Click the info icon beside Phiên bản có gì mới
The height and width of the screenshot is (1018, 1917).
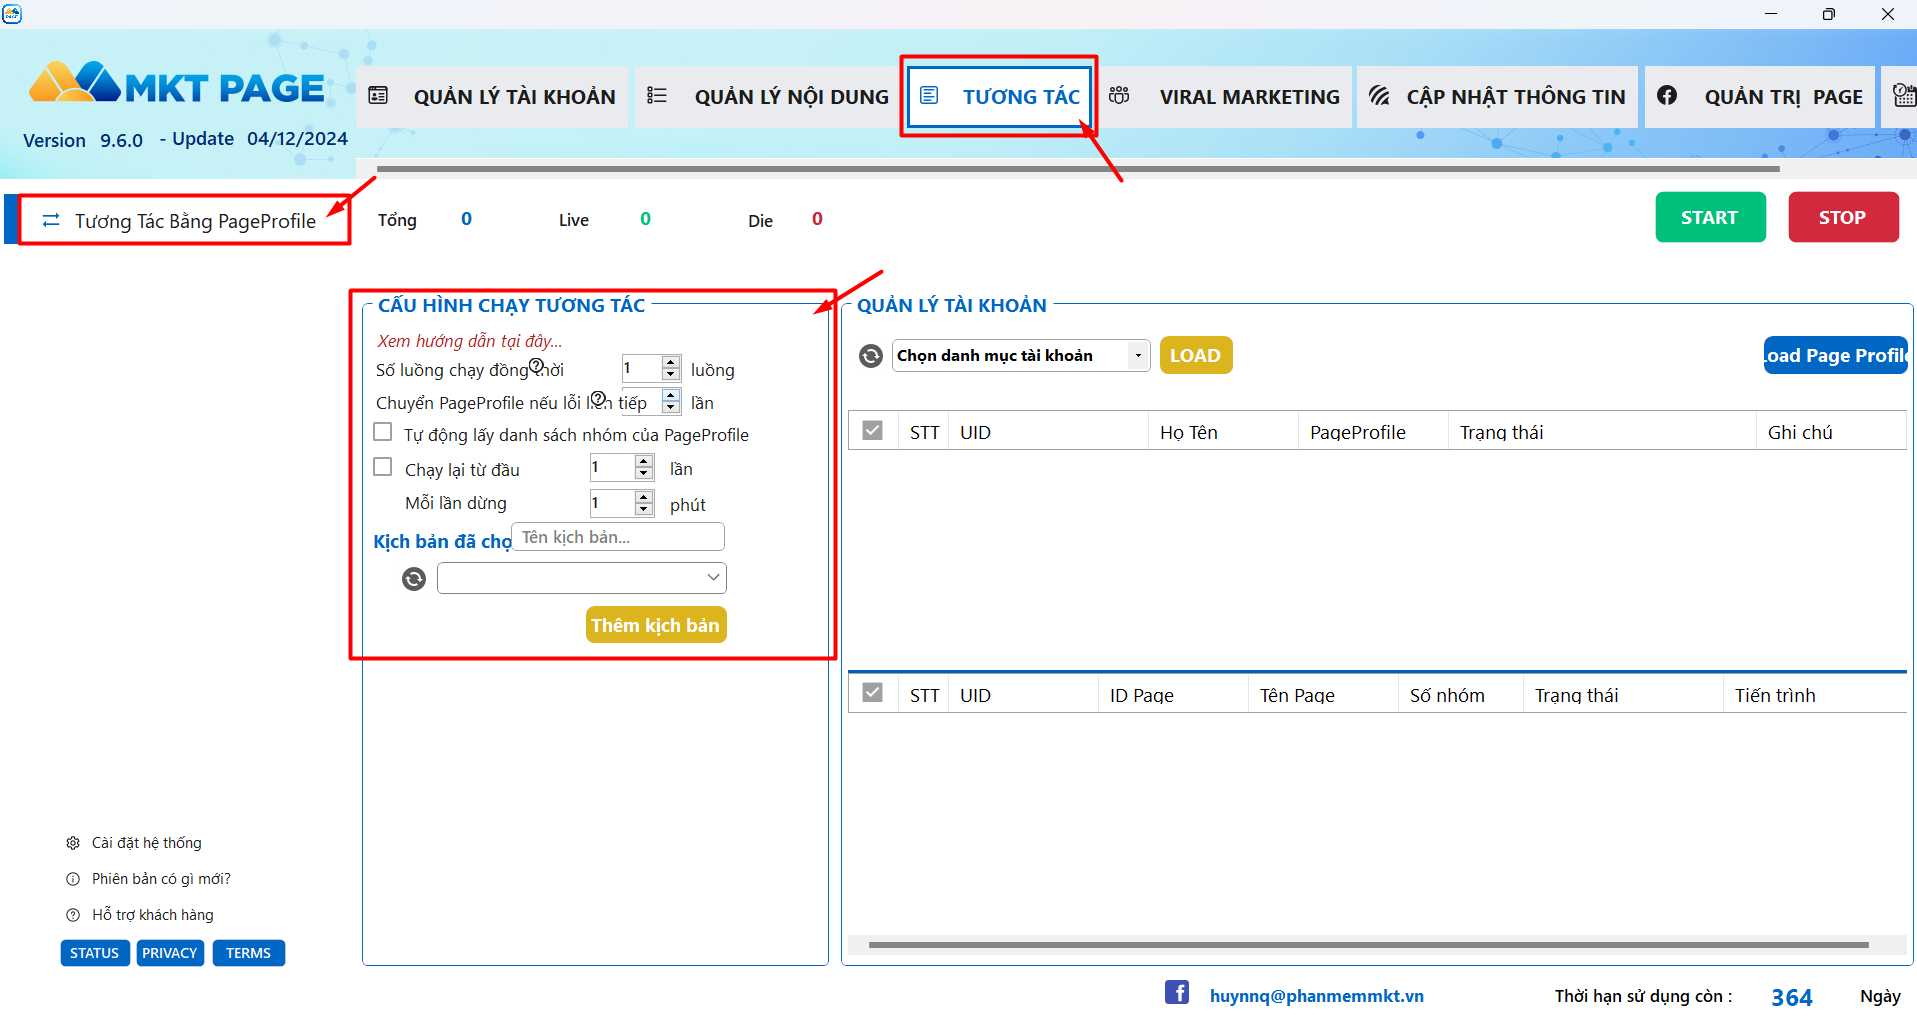[73, 879]
